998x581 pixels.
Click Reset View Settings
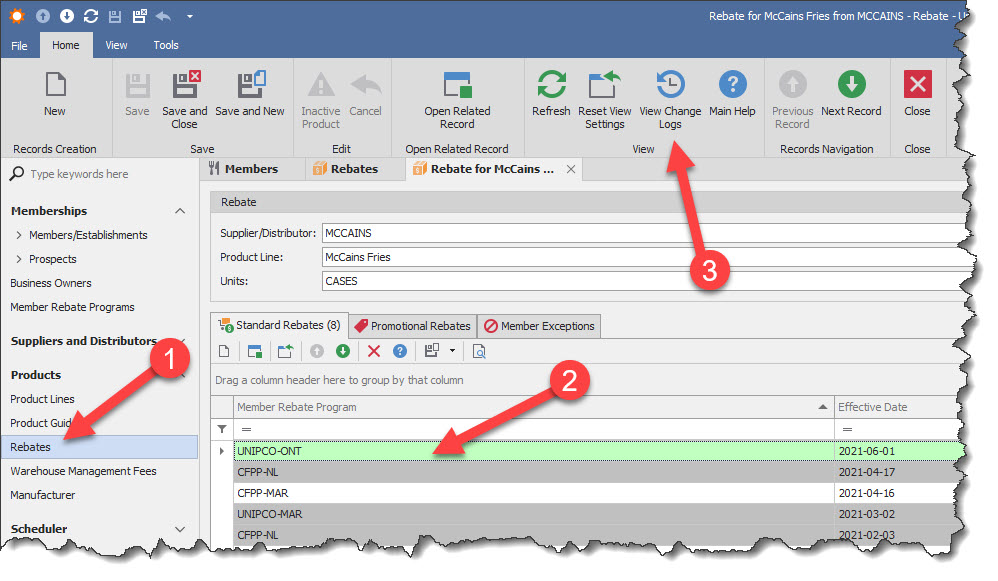coord(604,100)
